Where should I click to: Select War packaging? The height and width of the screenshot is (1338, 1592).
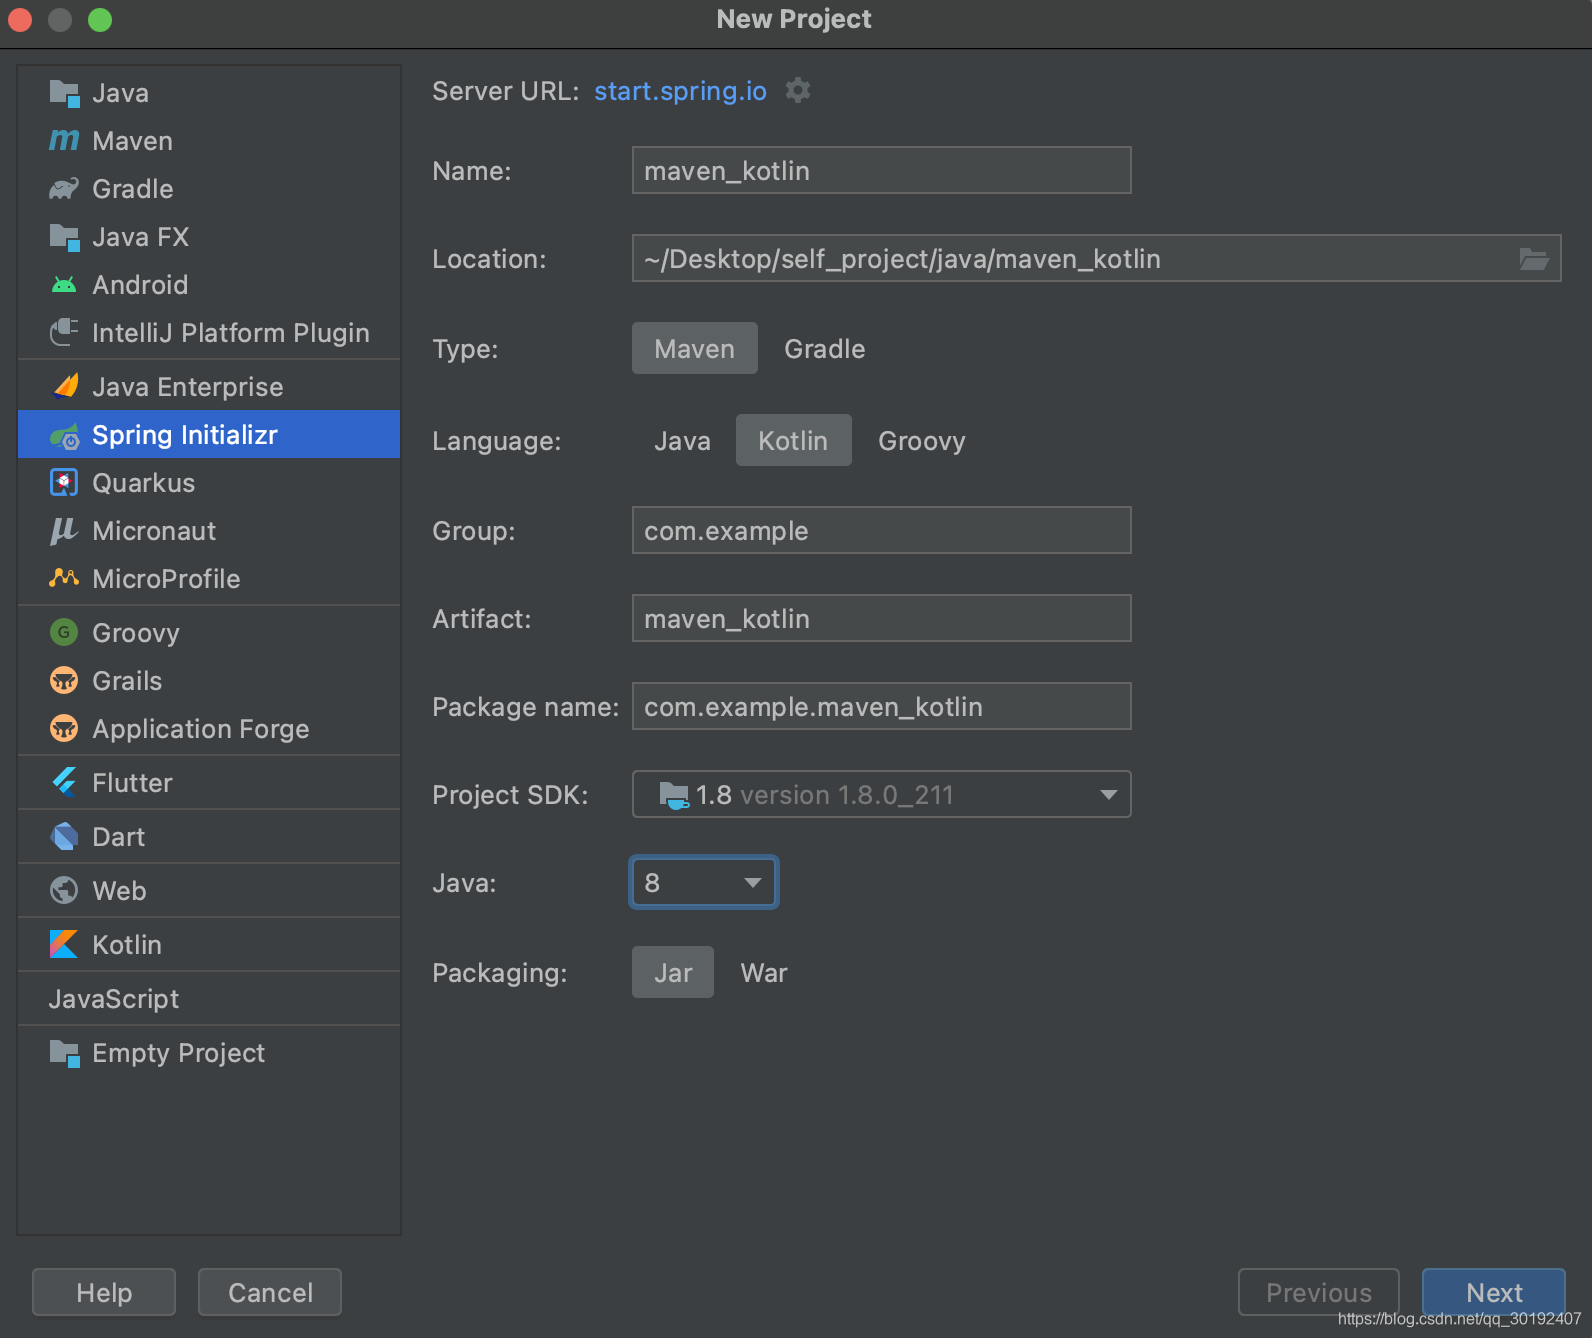click(x=764, y=972)
